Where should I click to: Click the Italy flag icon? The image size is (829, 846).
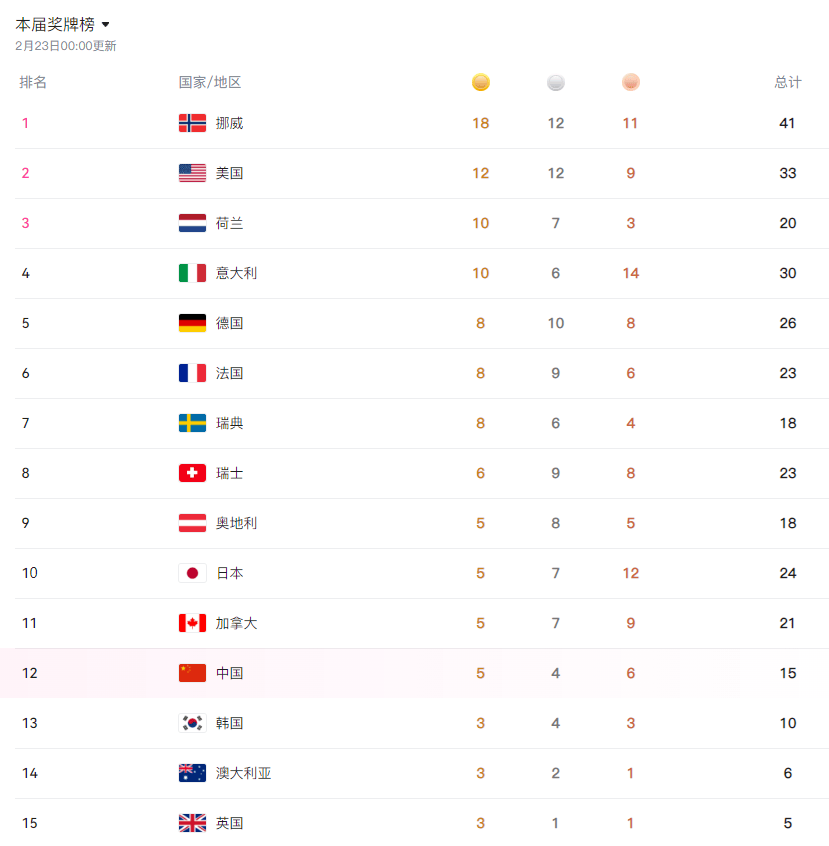(192, 273)
